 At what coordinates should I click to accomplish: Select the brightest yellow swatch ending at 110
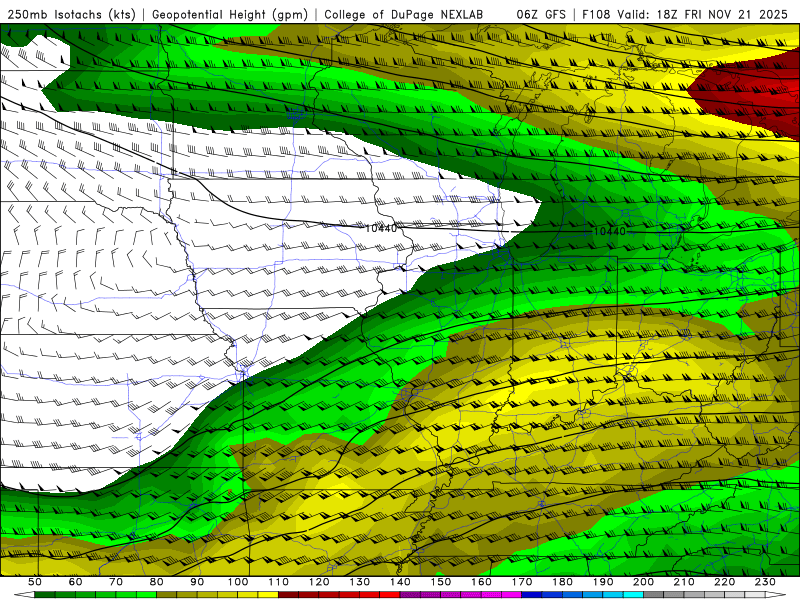coord(268,594)
